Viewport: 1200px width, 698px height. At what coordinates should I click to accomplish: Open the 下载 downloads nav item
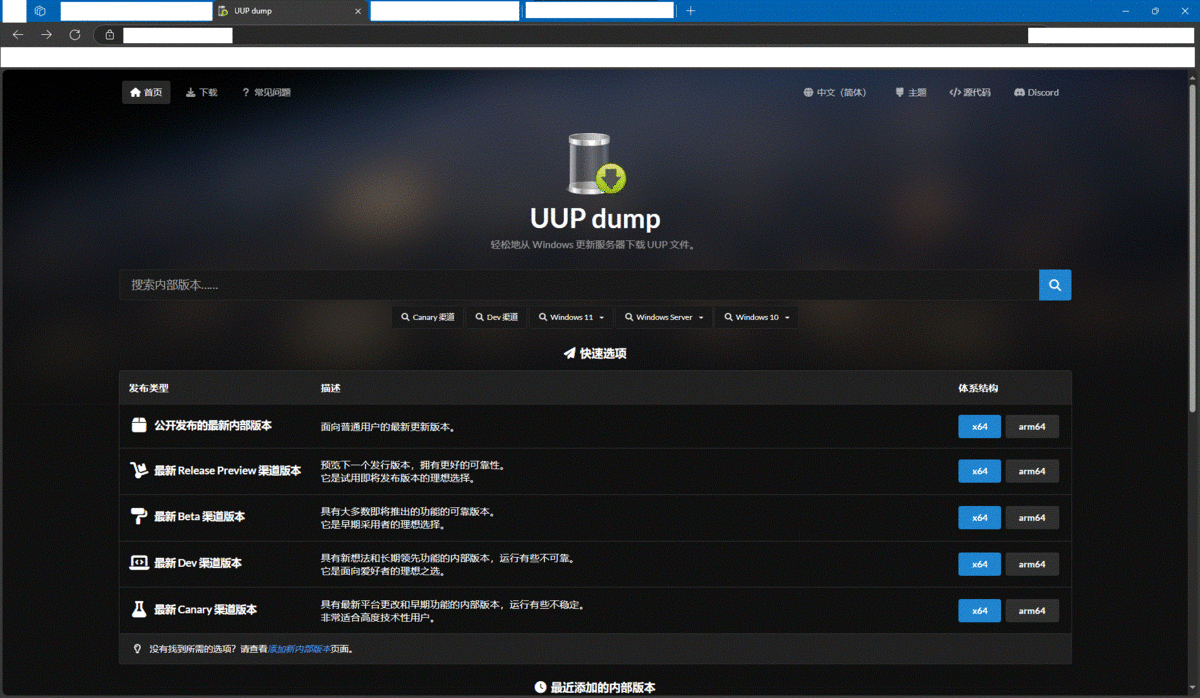pos(202,92)
